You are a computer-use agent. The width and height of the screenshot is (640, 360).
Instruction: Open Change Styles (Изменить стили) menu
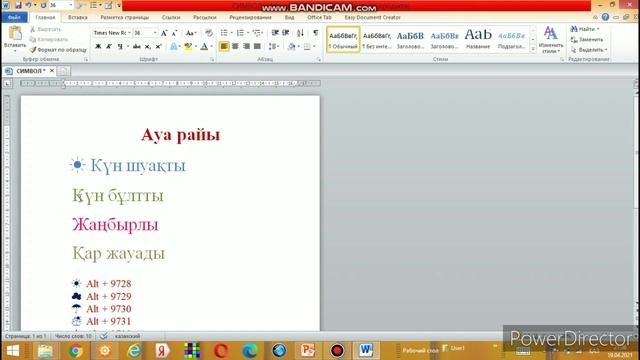(551, 40)
